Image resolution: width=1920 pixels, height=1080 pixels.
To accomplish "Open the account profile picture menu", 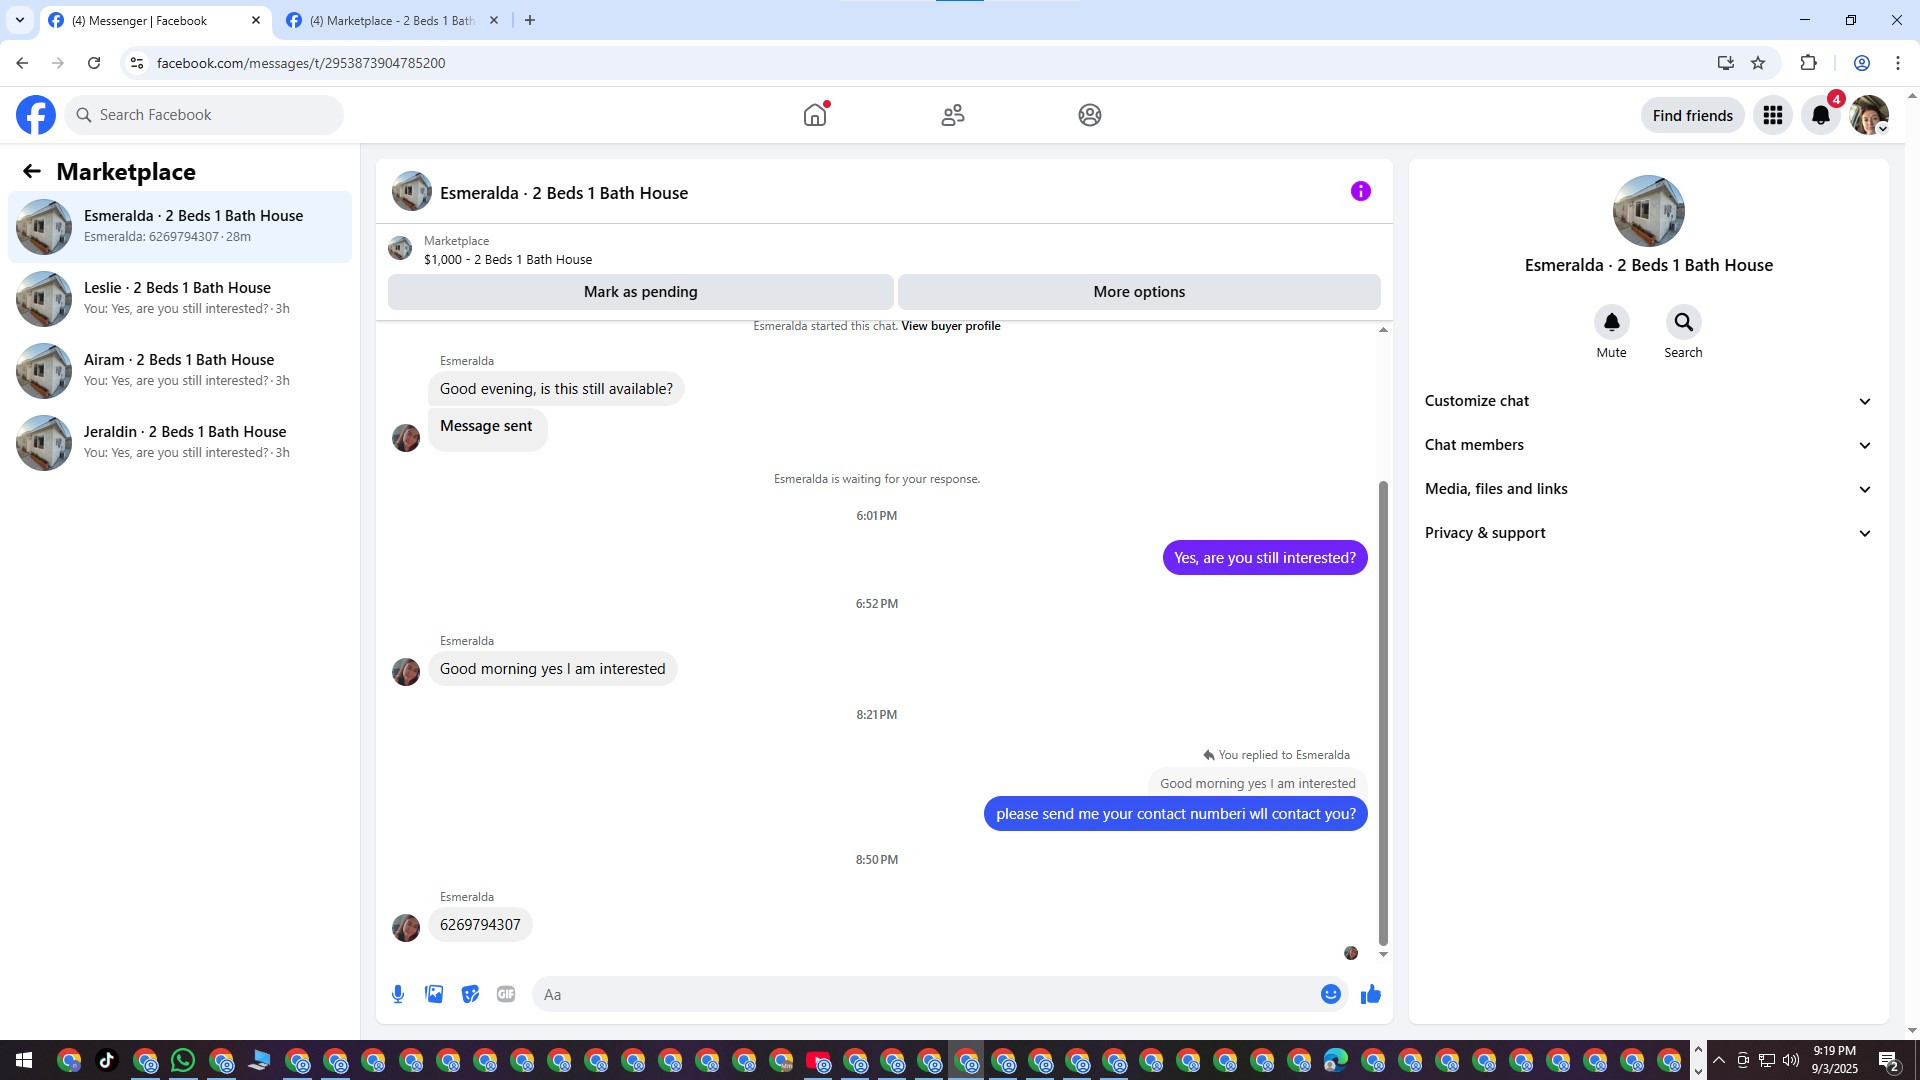I will click(x=1869, y=115).
